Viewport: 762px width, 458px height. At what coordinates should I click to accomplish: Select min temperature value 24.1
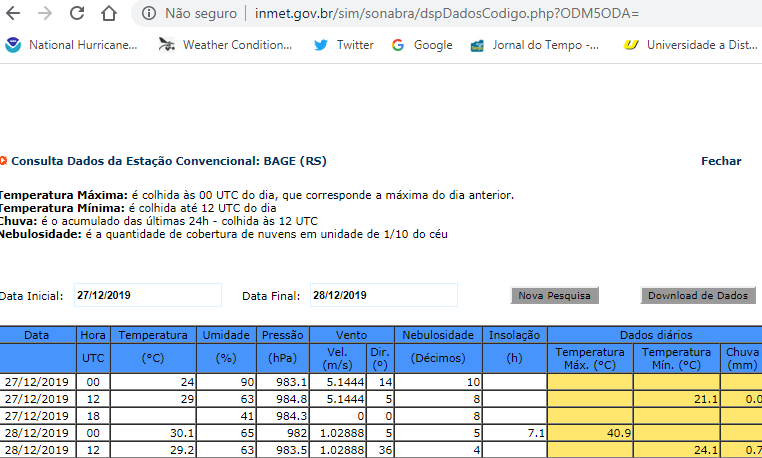coord(706,450)
